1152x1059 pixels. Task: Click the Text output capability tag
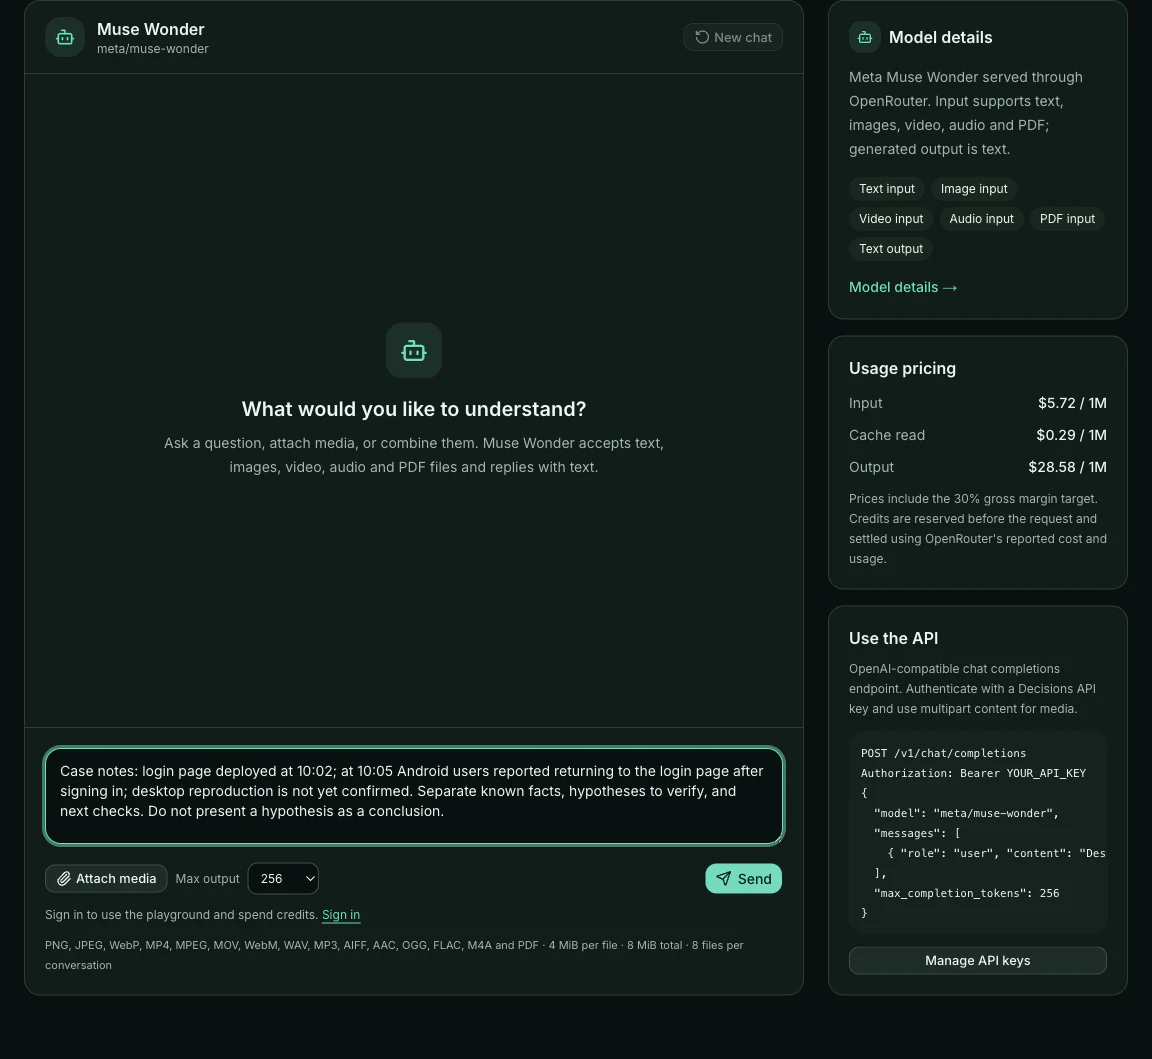[890, 249]
